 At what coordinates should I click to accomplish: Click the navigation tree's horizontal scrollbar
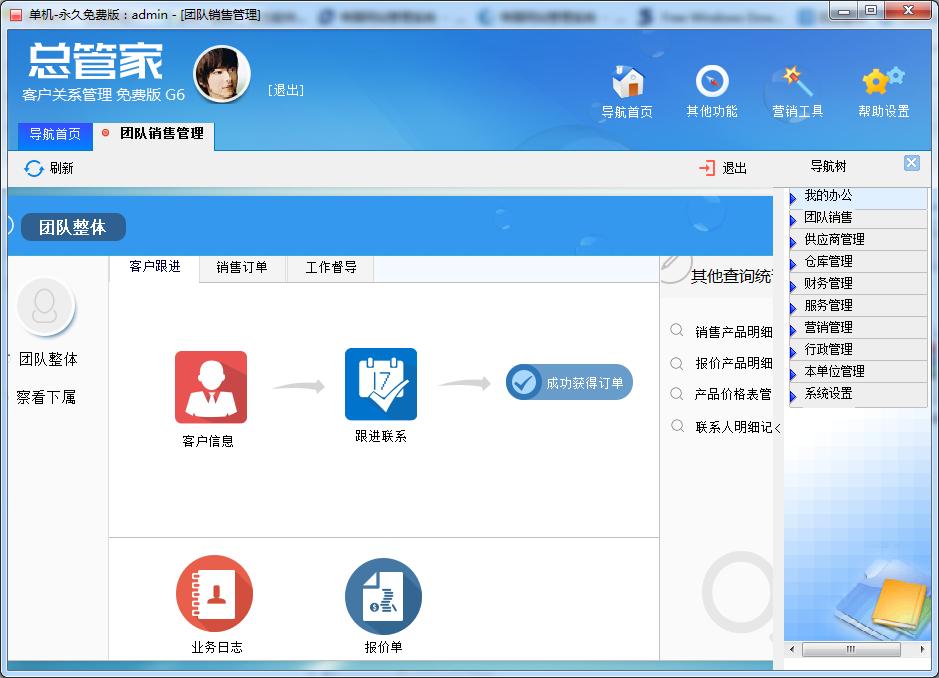(x=852, y=650)
